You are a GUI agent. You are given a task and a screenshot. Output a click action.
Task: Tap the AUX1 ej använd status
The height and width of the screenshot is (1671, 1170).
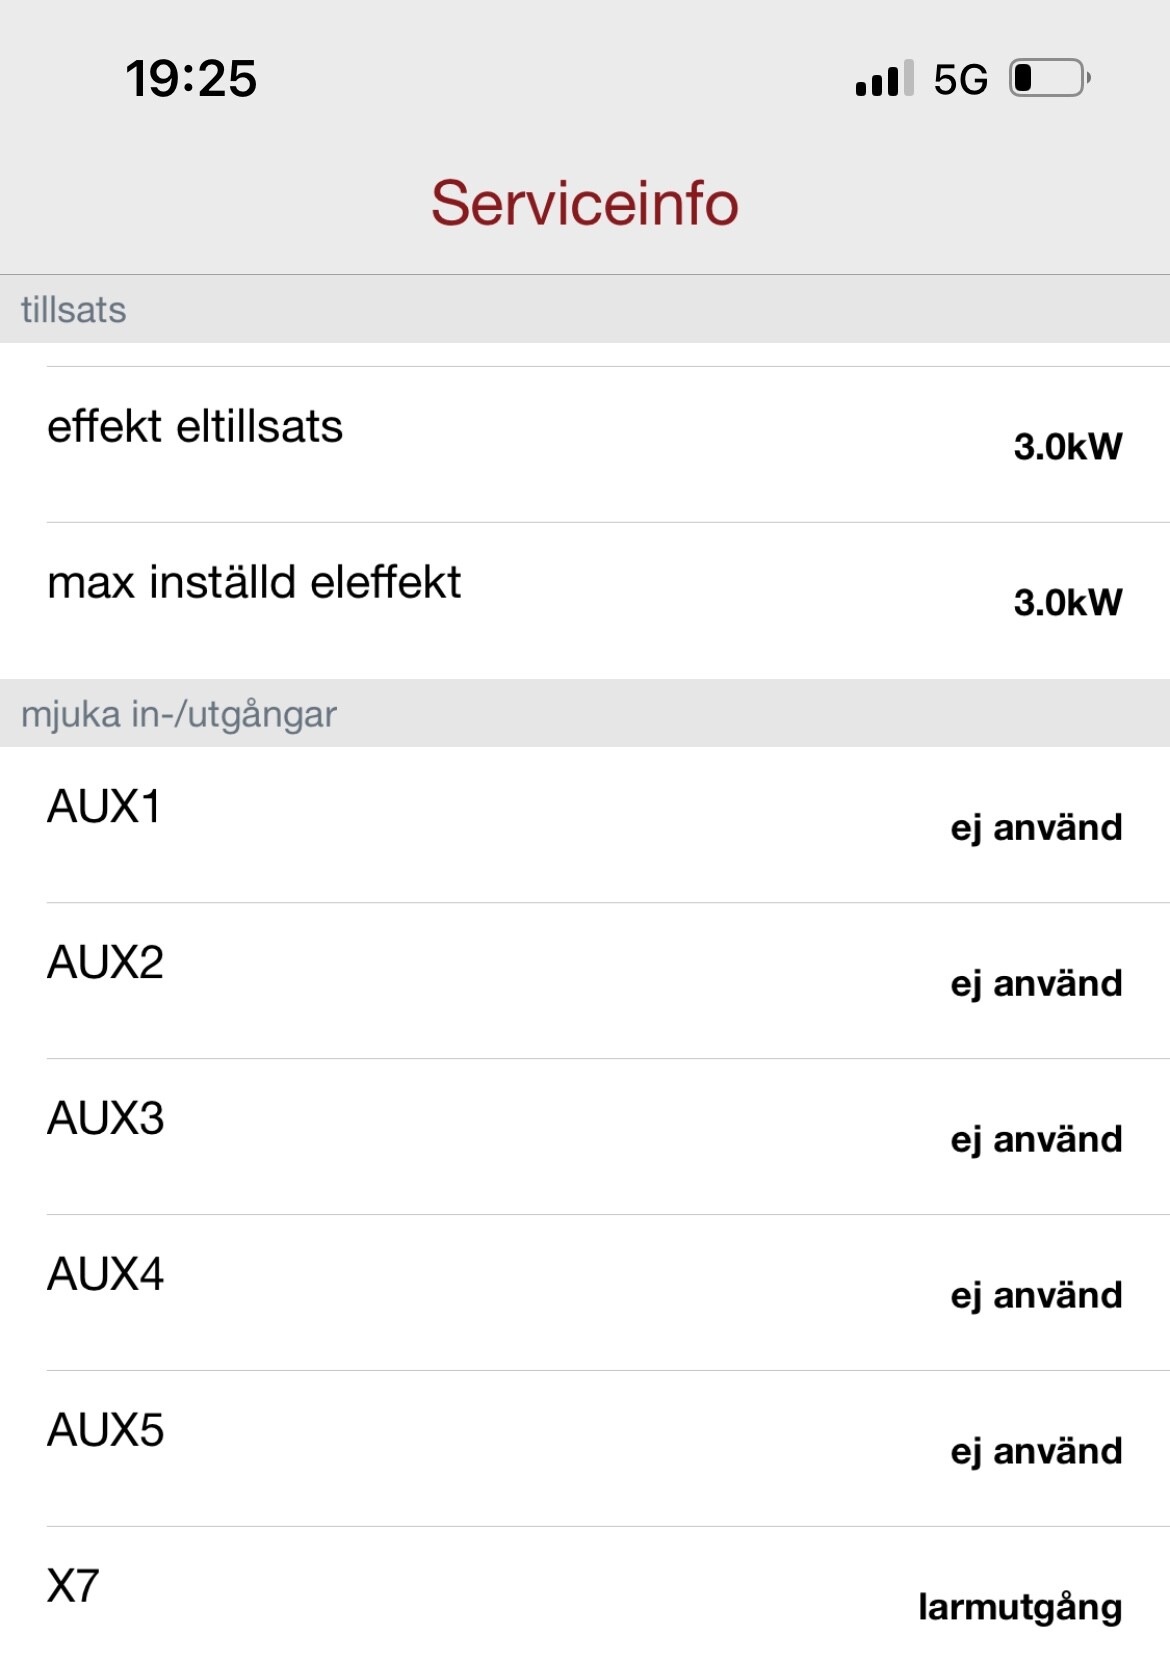coord(1036,828)
